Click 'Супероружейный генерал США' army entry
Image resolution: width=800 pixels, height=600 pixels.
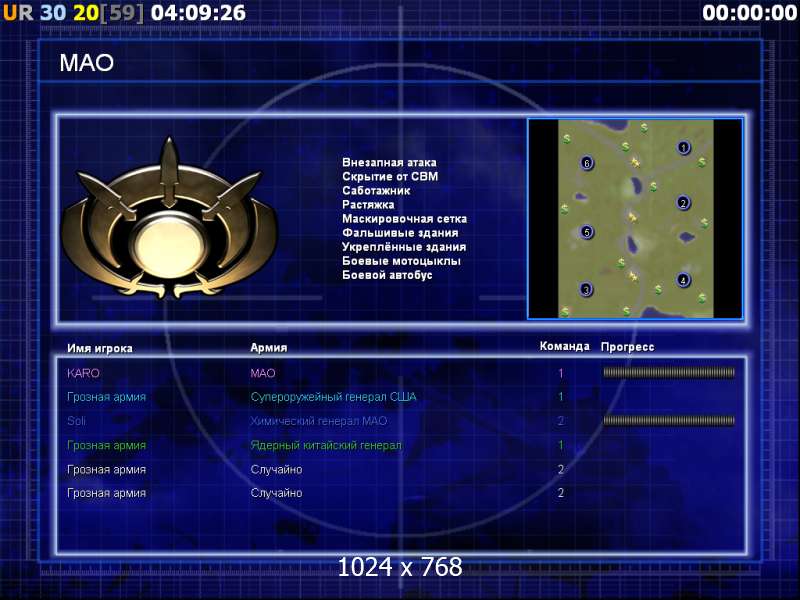coord(333,397)
